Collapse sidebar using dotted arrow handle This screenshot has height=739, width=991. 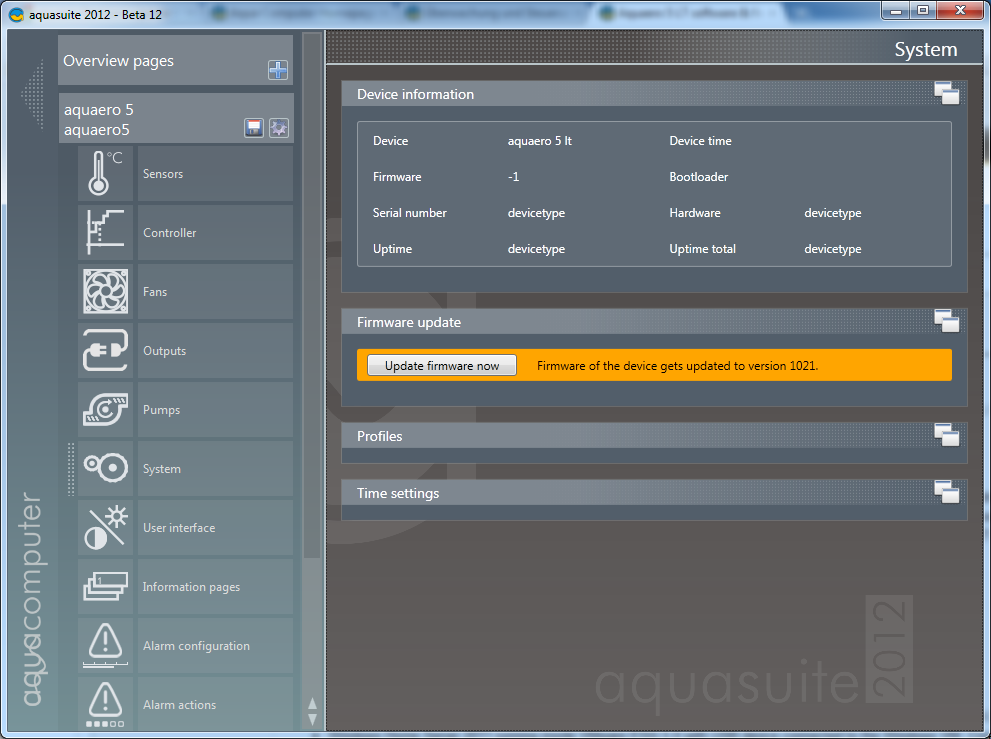(x=33, y=95)
